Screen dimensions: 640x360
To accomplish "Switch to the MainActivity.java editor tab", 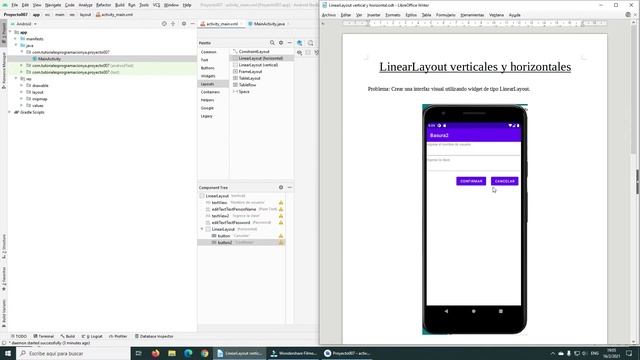I will point(269,24).
